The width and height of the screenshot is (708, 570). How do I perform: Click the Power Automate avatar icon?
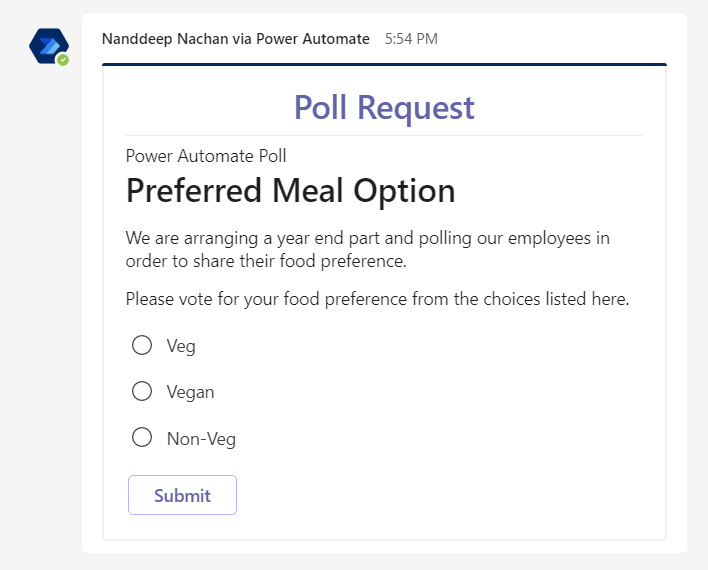pos(47,45)
